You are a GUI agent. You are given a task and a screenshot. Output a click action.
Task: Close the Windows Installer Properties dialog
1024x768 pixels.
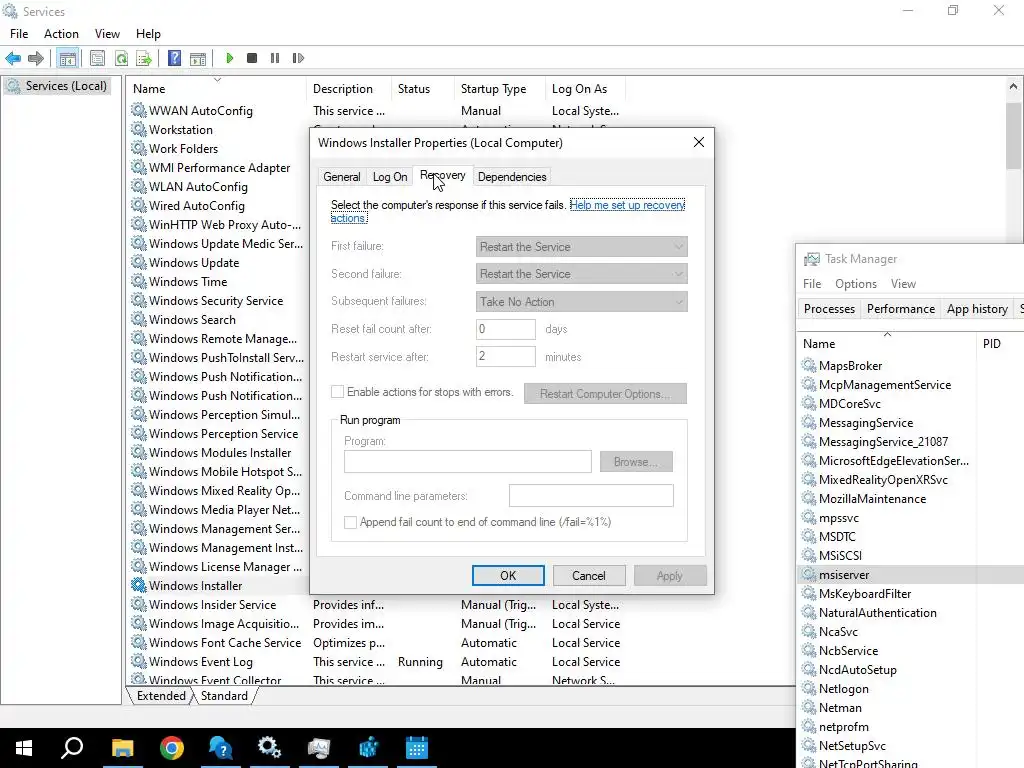pyautogui.click(x=699, y=142)
